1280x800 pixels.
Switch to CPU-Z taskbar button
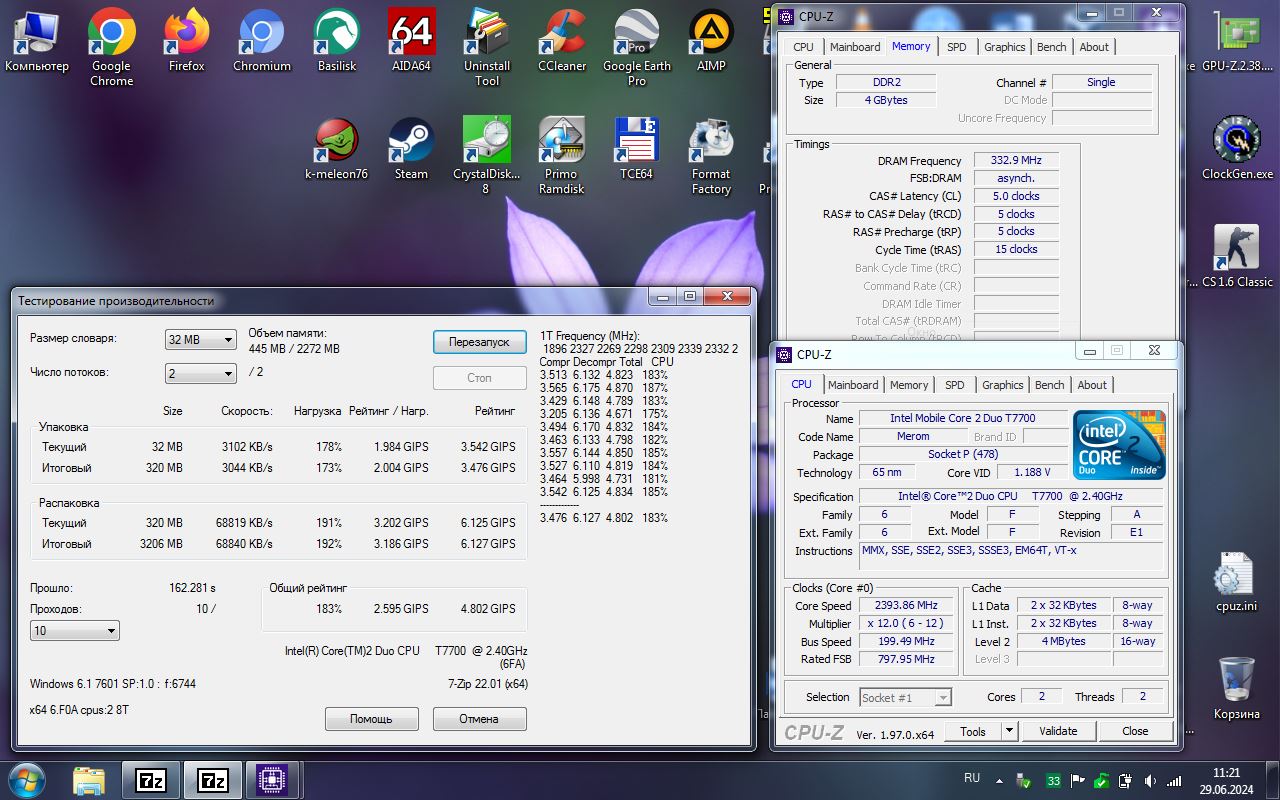(273, 780)
